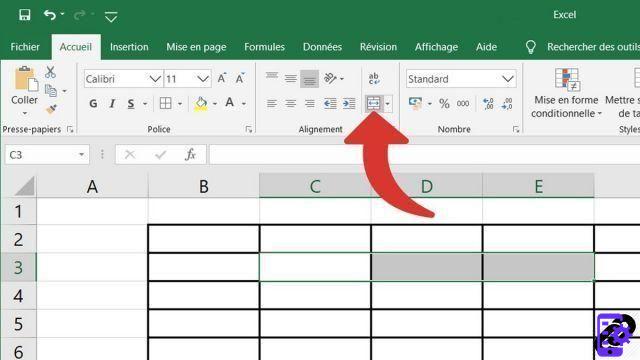Open the Insertion tab
This screenshot has height=360, width=640.
coord(129,47)
